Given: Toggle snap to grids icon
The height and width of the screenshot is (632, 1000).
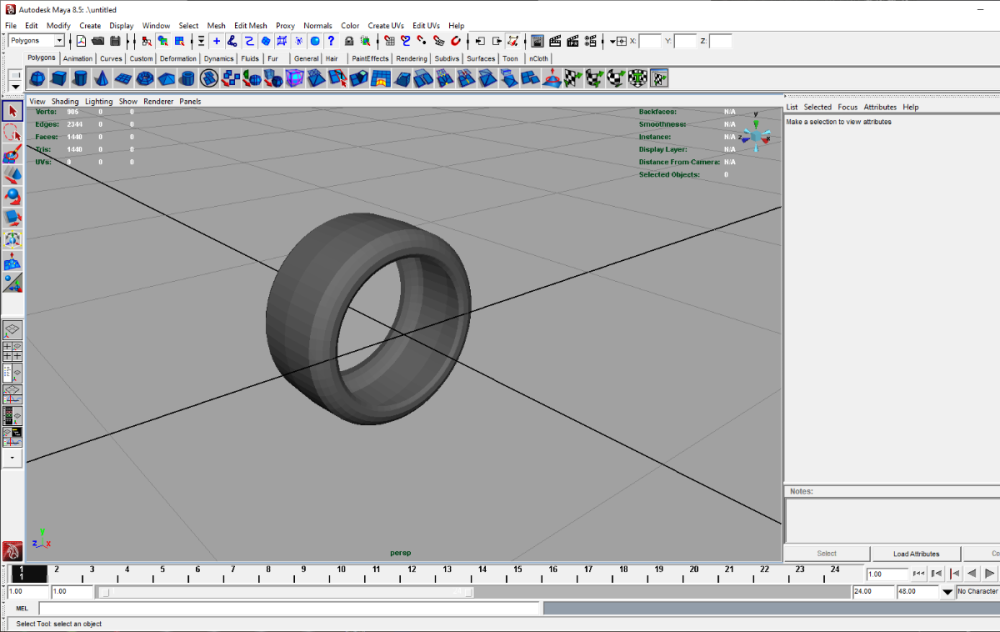Looking at the screenshot, I should [388, 41].
